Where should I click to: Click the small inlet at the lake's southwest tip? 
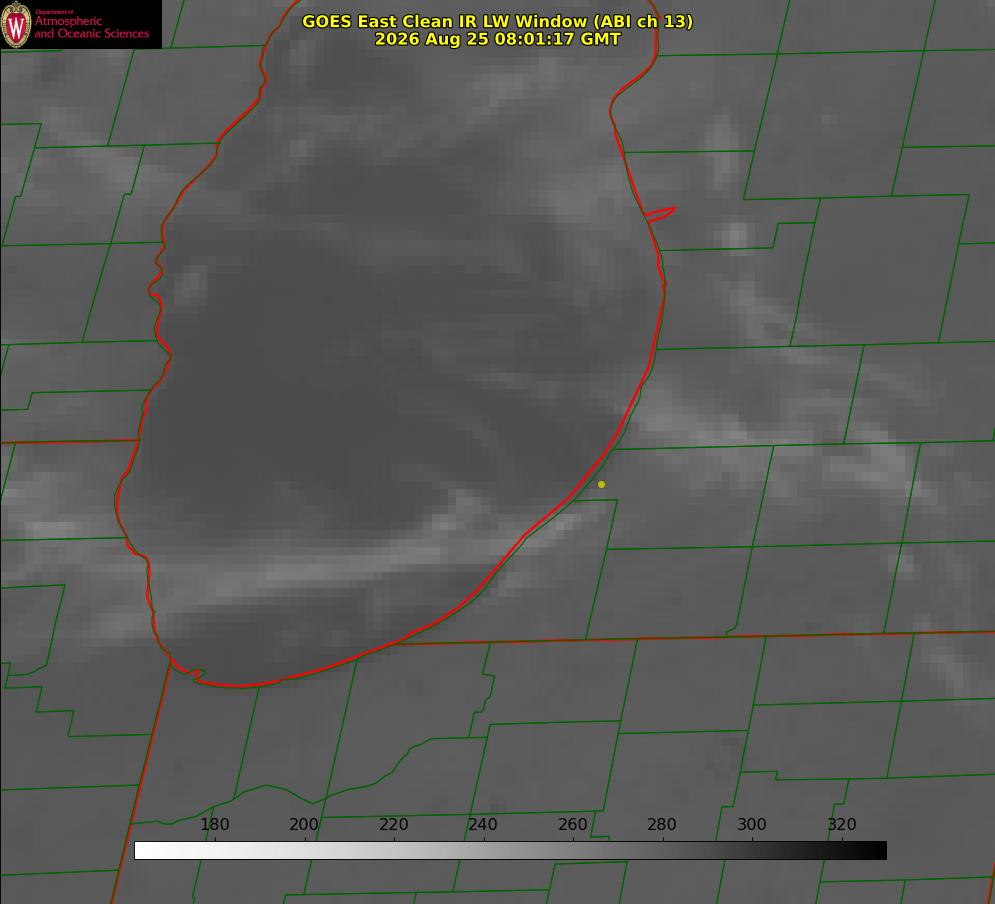tap(188, 670)
